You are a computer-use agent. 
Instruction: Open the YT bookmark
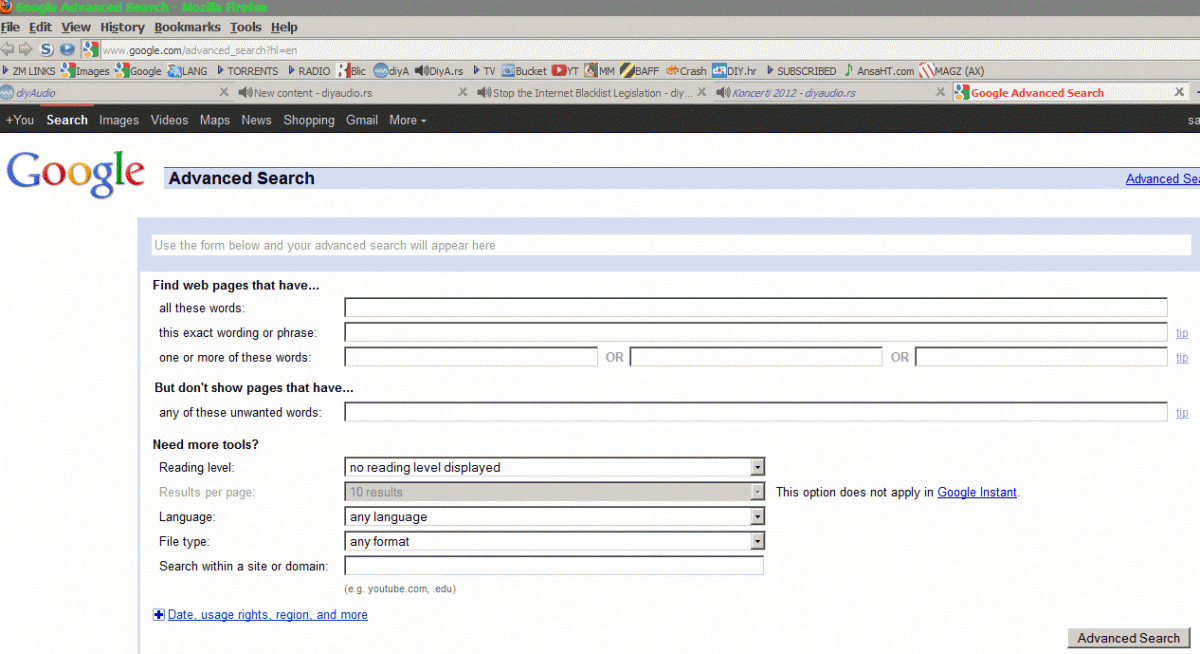coord(566,71)
